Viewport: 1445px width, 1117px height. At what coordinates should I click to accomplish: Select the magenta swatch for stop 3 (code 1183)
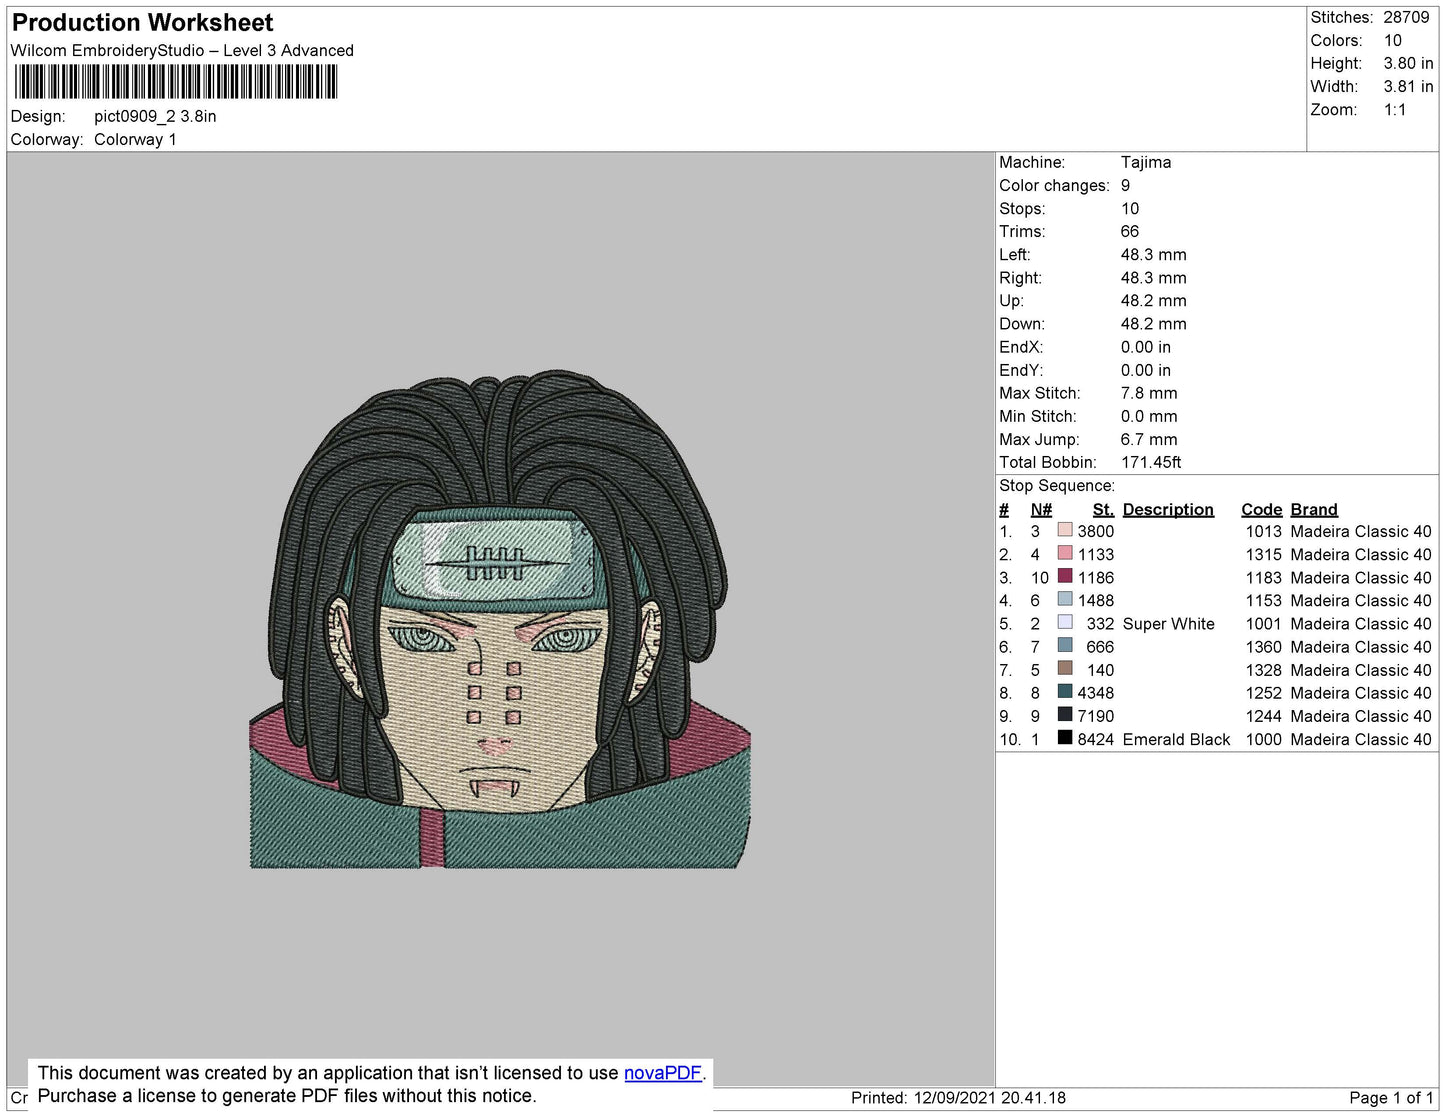pos(1065,577)
